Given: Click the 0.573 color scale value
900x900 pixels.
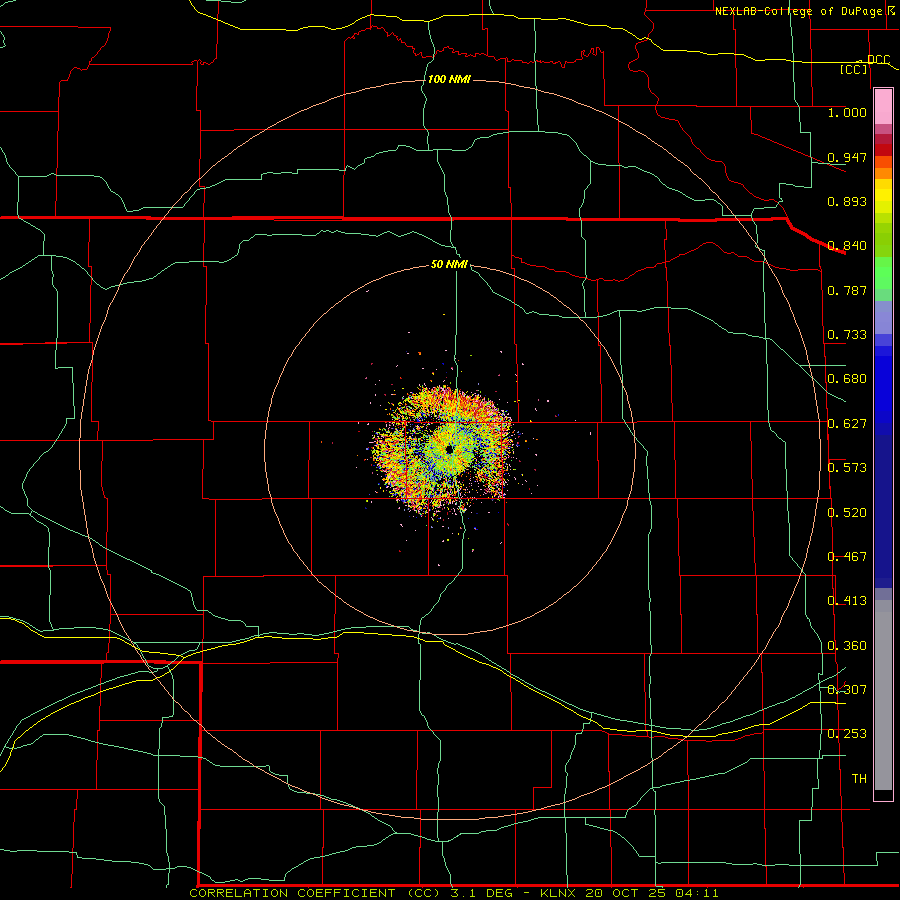Looking at the screenshot, I should point(847,468).
